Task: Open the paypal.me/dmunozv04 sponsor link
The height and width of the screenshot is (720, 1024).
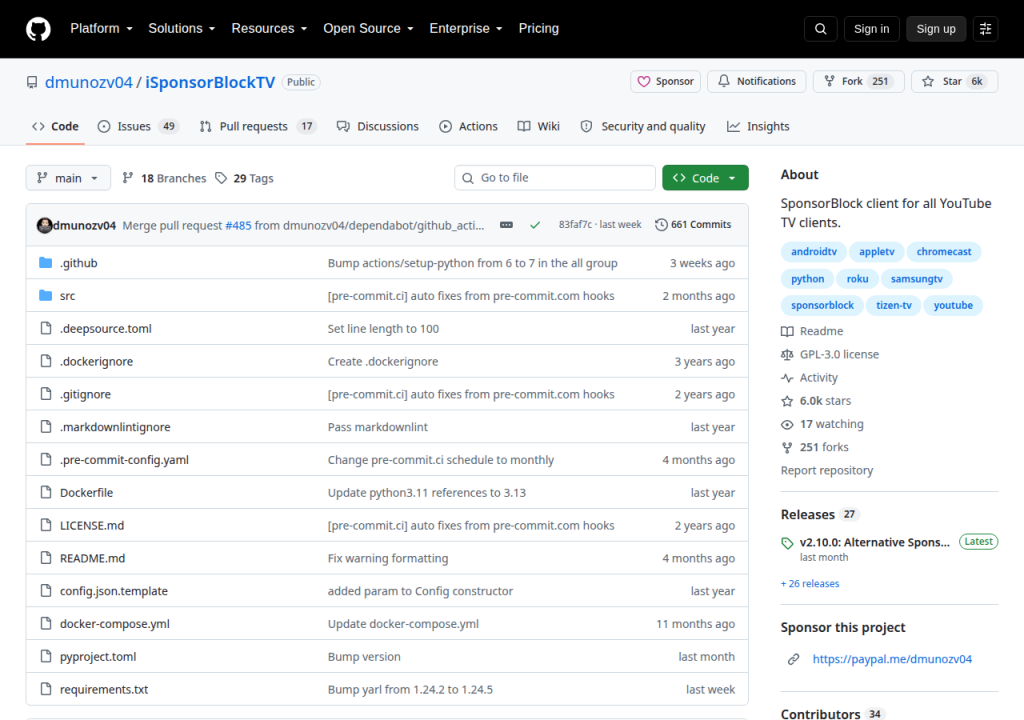Action: pos(892,659)
